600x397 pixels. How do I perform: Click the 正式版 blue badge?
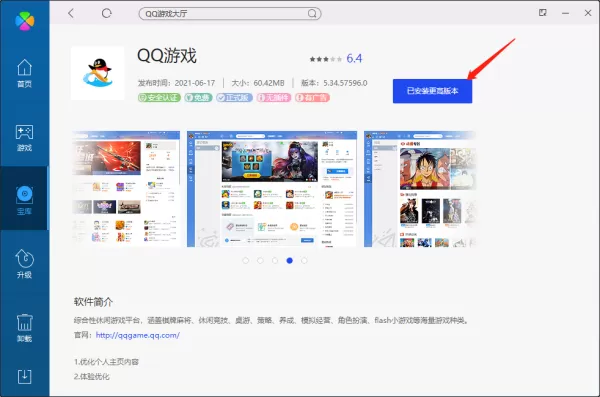tap(234, 98)
